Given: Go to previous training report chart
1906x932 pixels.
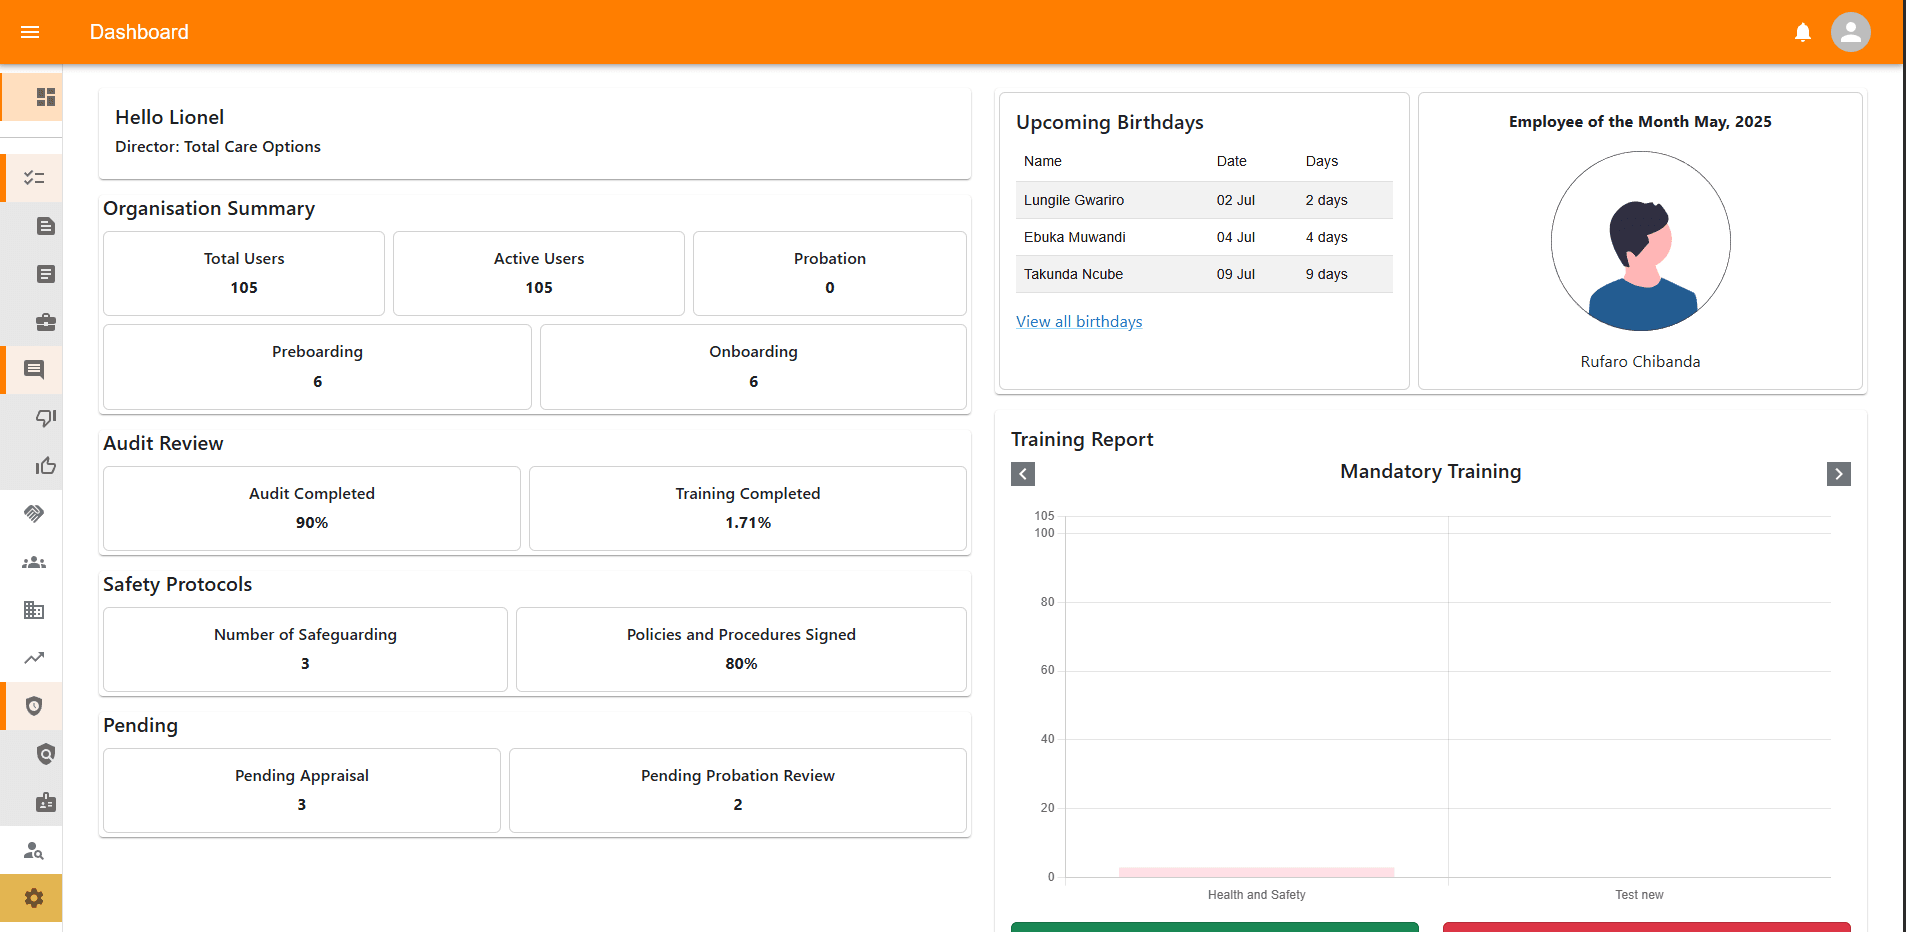Looking at the screenshot, I should (1022, 474).
